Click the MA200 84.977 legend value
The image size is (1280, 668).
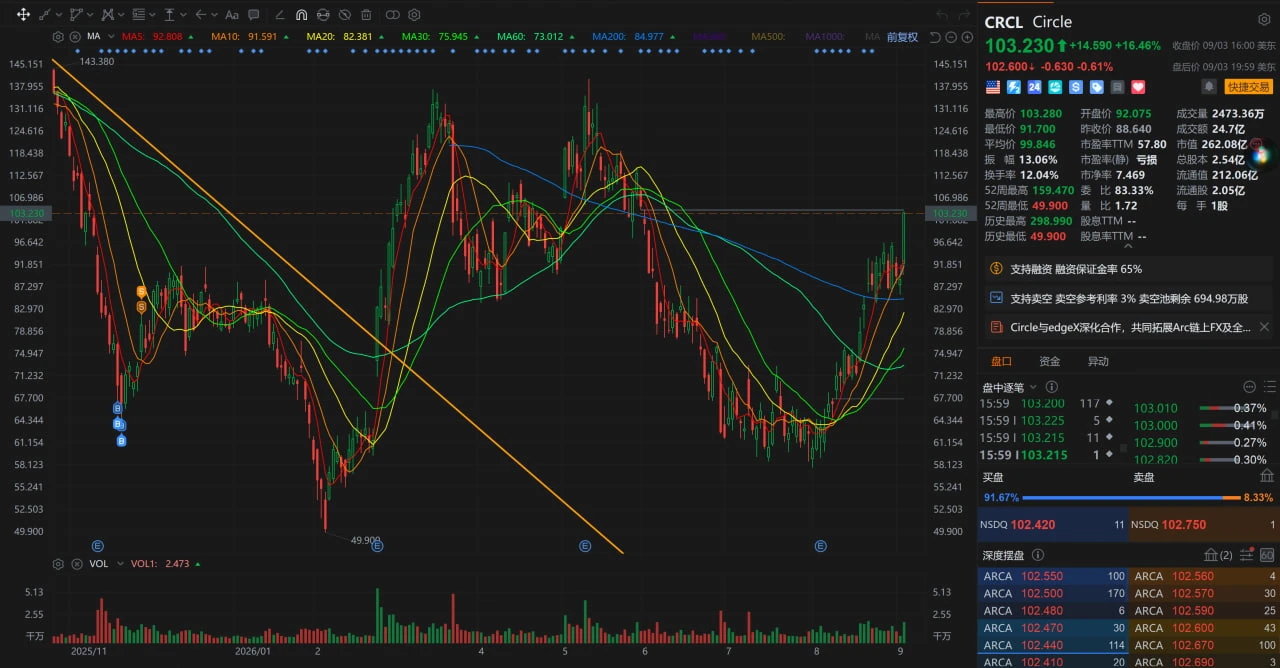[628, 36]
